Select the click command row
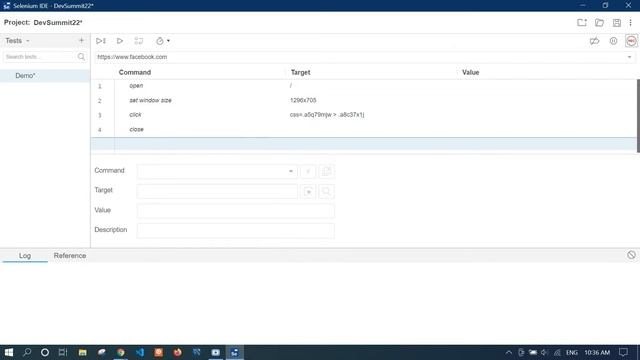This screenshot has height=360, width=640. point(363,115)
